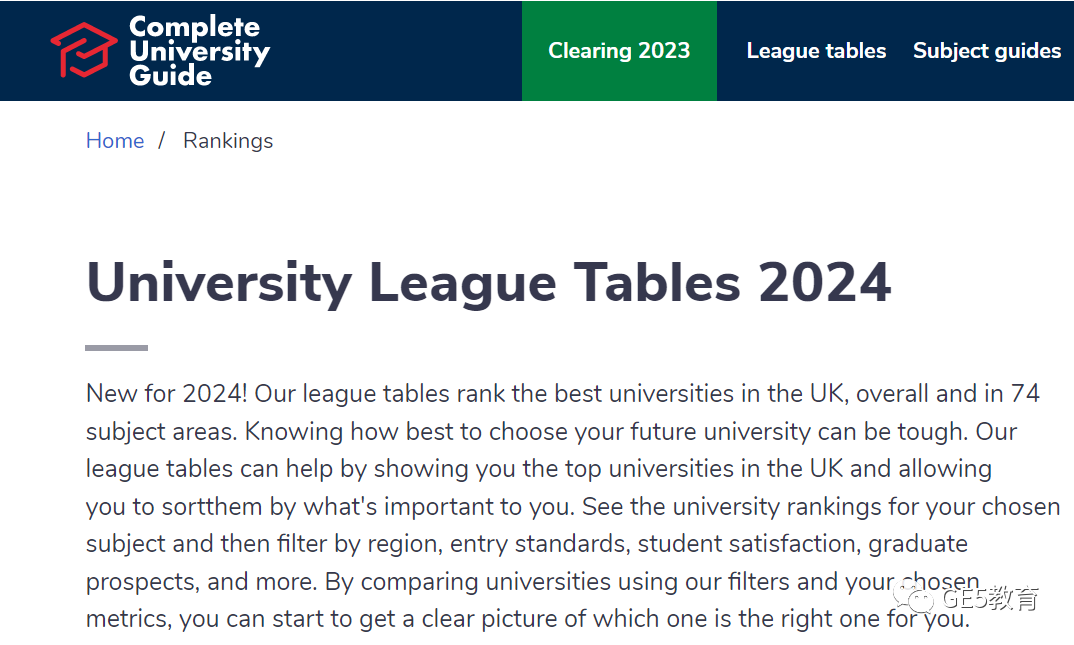Click the grey divider line under heading

click(x=116, y=348)
